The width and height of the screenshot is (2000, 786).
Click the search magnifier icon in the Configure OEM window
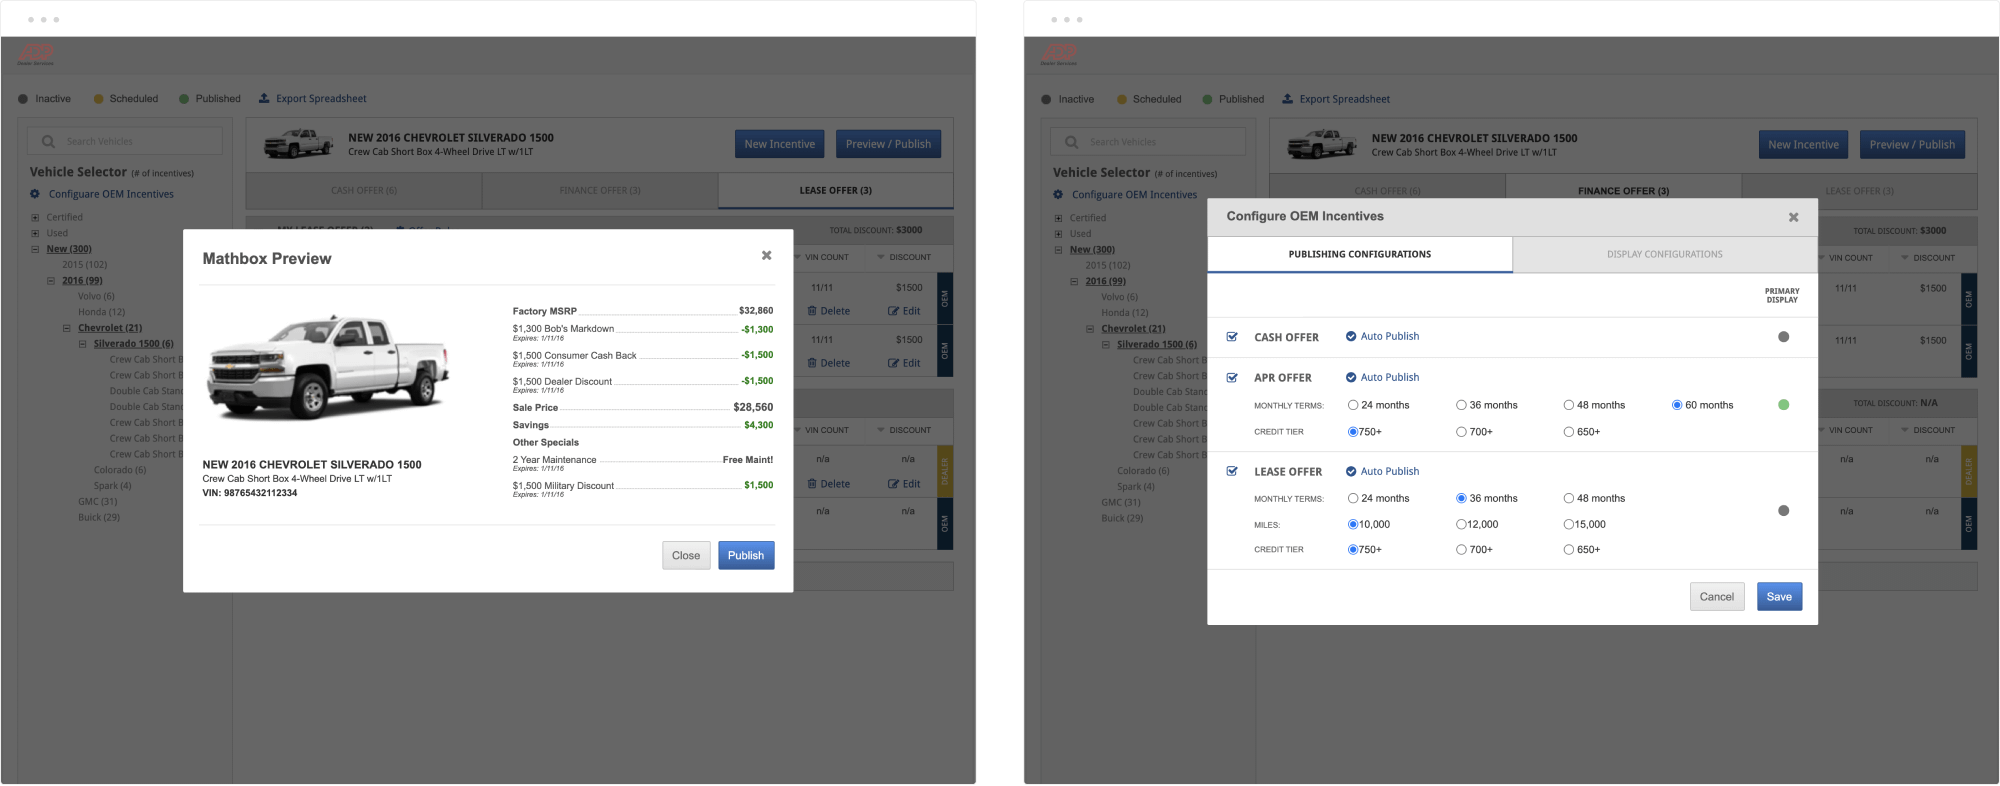[1071, 142]
